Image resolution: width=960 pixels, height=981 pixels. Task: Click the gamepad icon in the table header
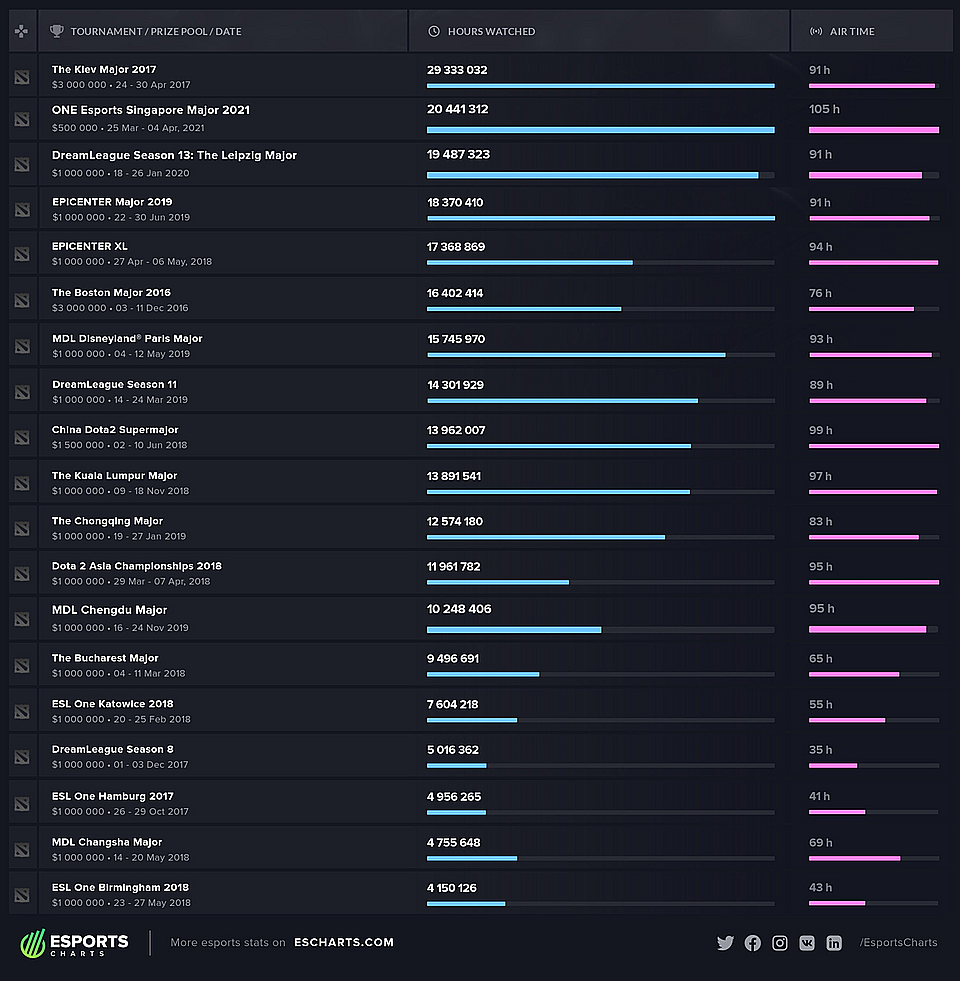tap(22, 31)
